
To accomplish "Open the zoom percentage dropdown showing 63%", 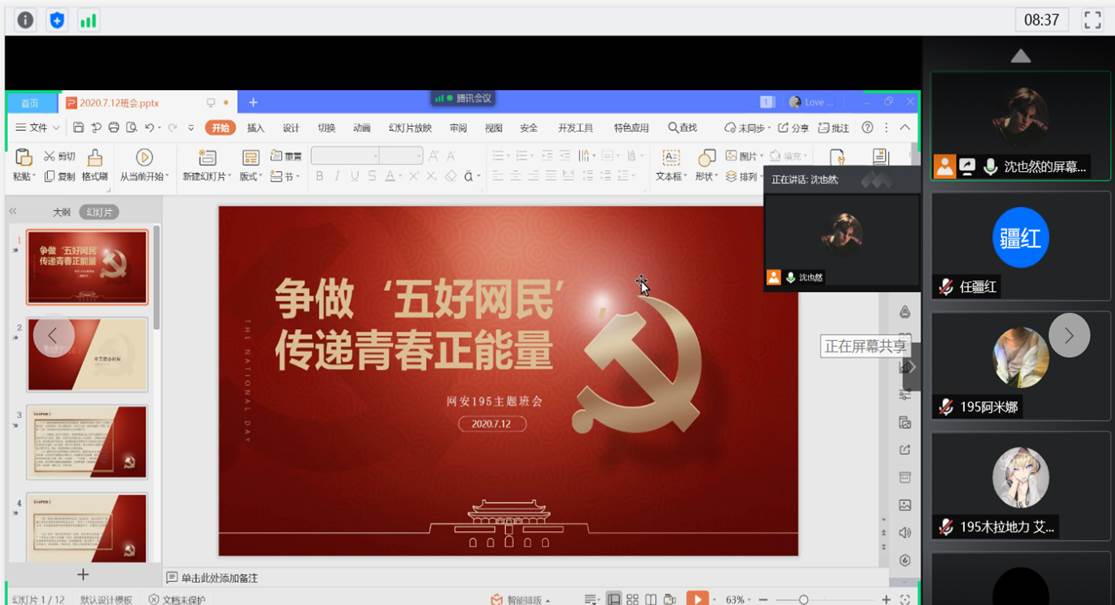I will tap(736, 598).
